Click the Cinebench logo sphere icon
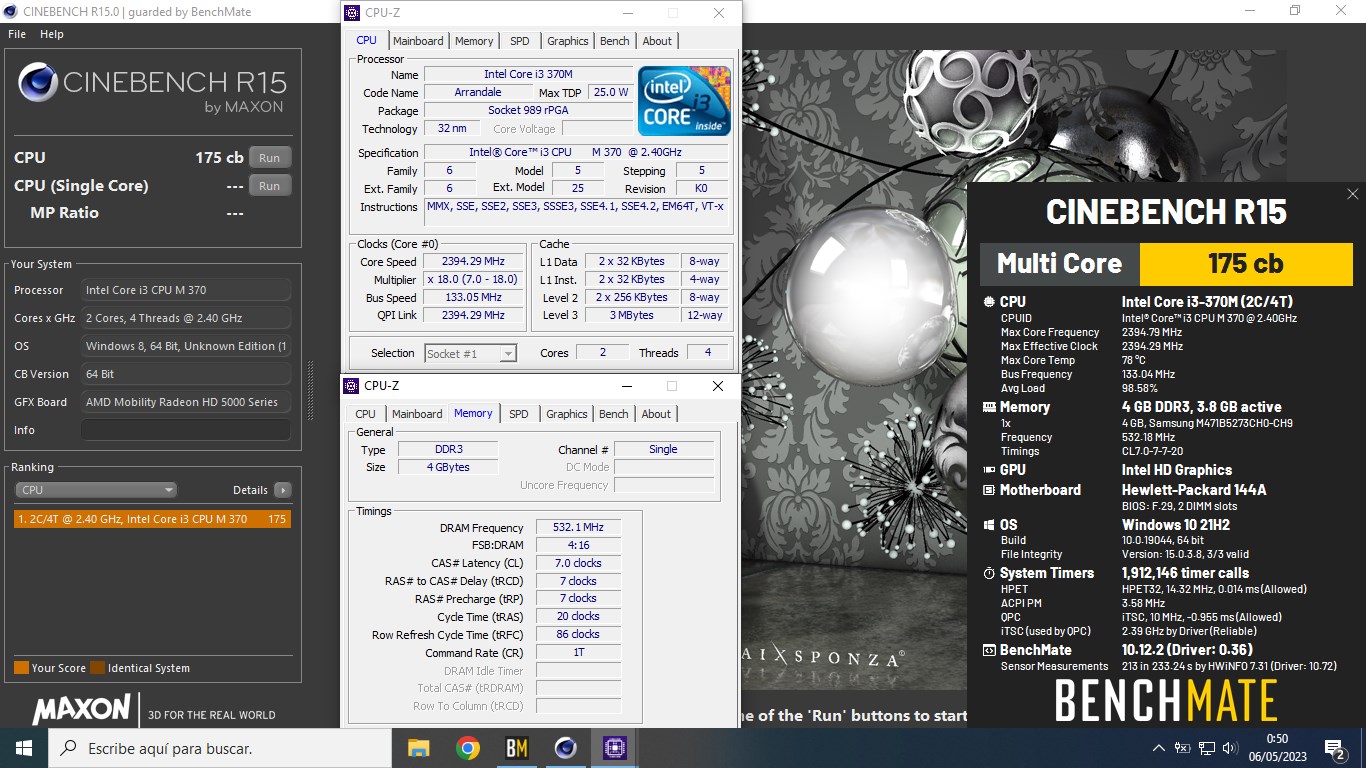The height and width of the screenshot is (768, 1366). pyautogui.click(x=38, y=83)
